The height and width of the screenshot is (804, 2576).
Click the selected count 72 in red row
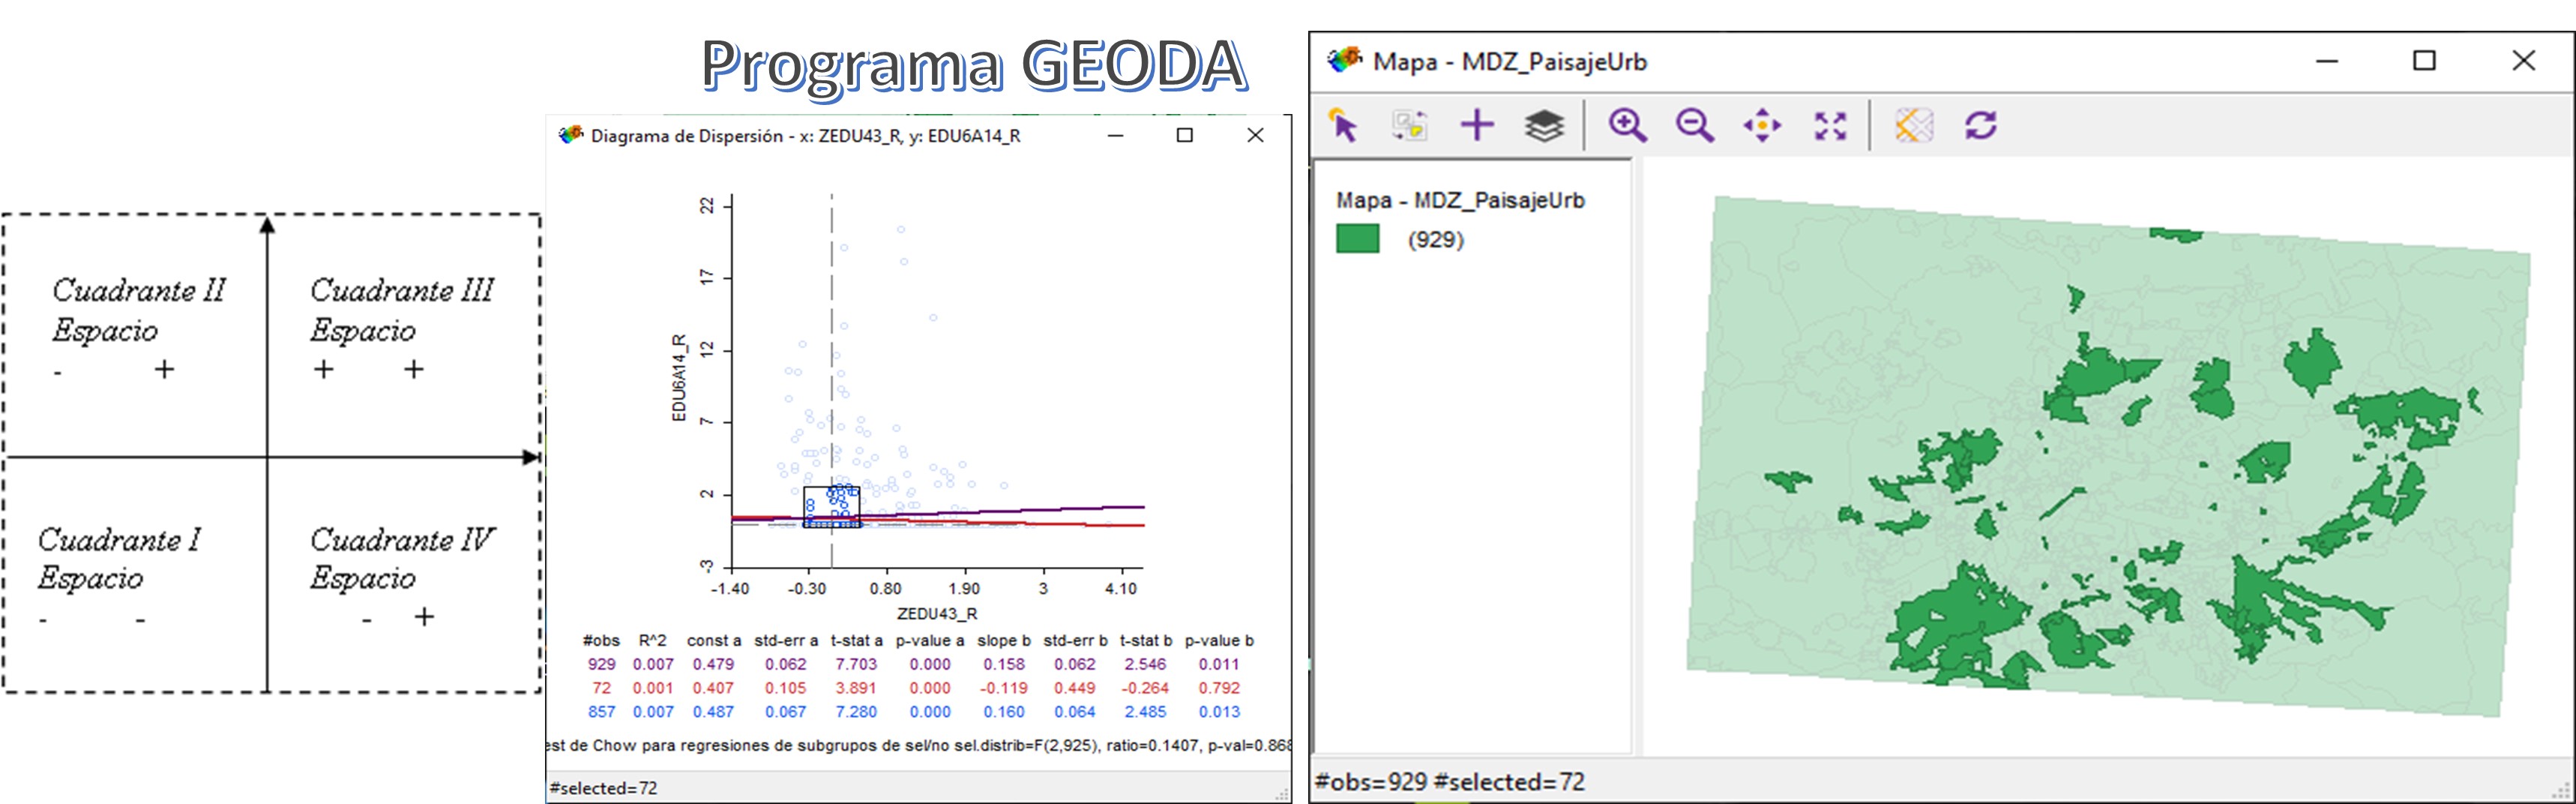pos(601,688)
